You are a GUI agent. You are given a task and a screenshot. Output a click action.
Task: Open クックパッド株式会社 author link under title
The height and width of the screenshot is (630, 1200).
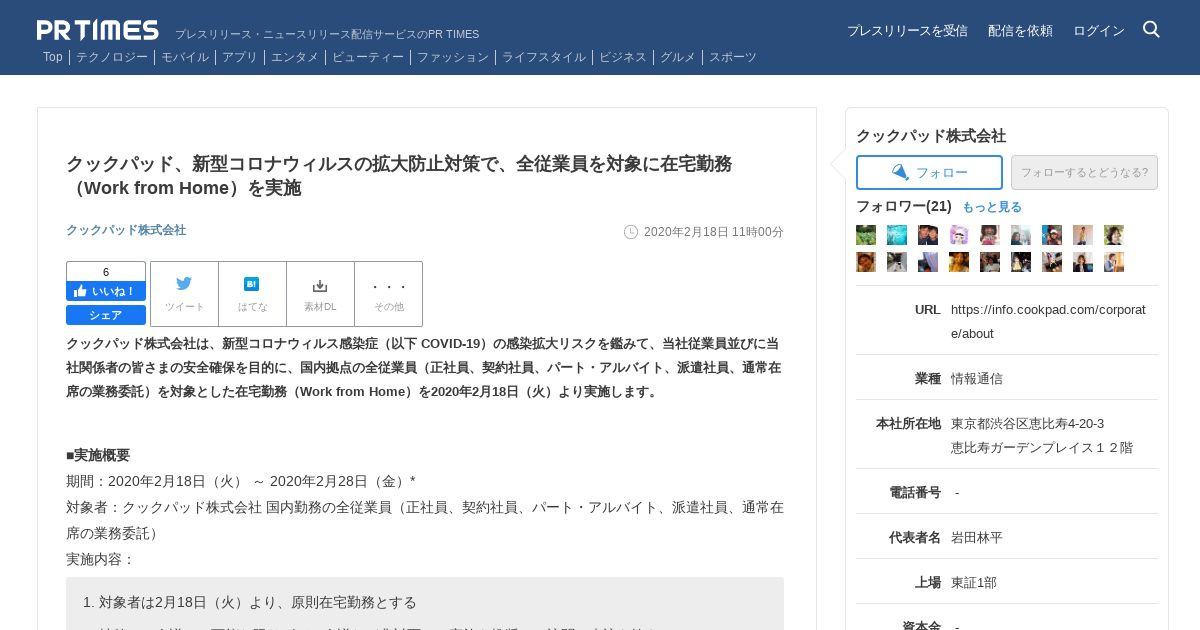coord(126,230)
